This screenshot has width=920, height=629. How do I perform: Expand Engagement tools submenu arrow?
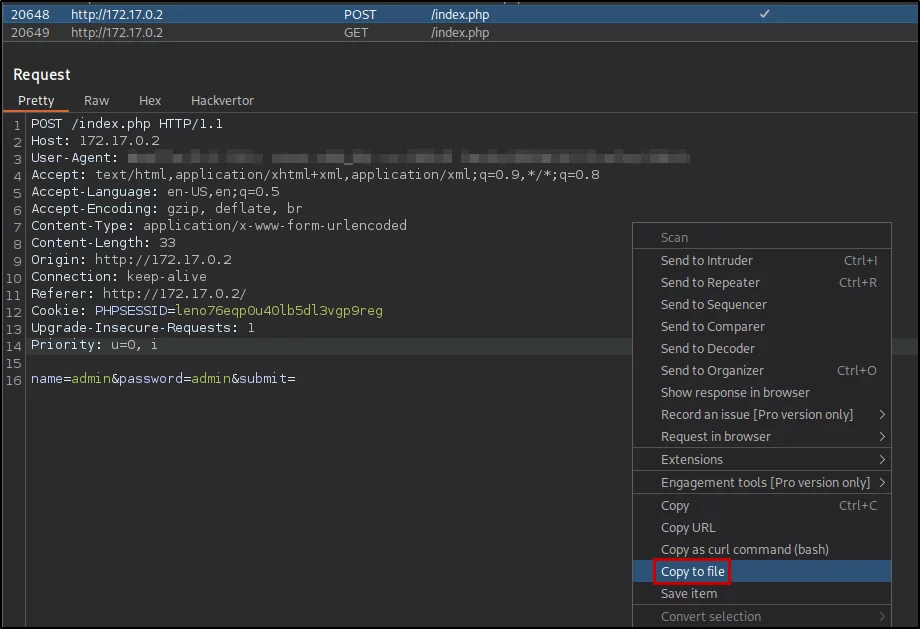click(x=882, y=482)
